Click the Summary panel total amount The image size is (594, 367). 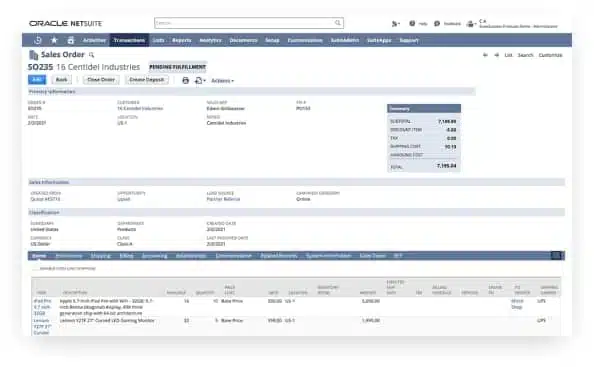click(x=446, y=166)
